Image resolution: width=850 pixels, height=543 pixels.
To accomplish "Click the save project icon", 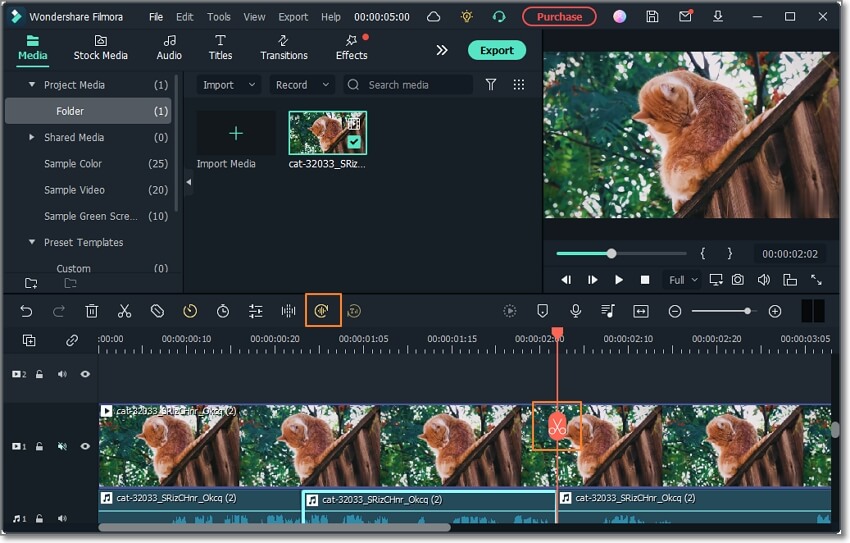I will click(x=652, y=17).
